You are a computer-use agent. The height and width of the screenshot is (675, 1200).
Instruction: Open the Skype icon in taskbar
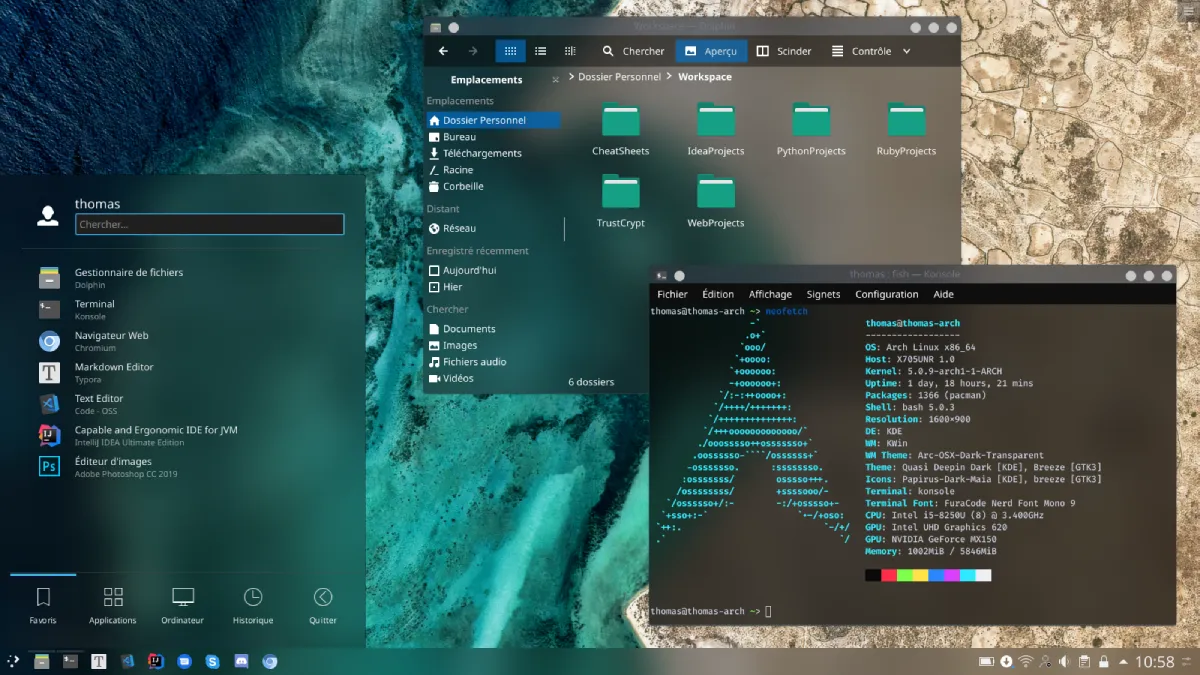(x=213, y=661)
